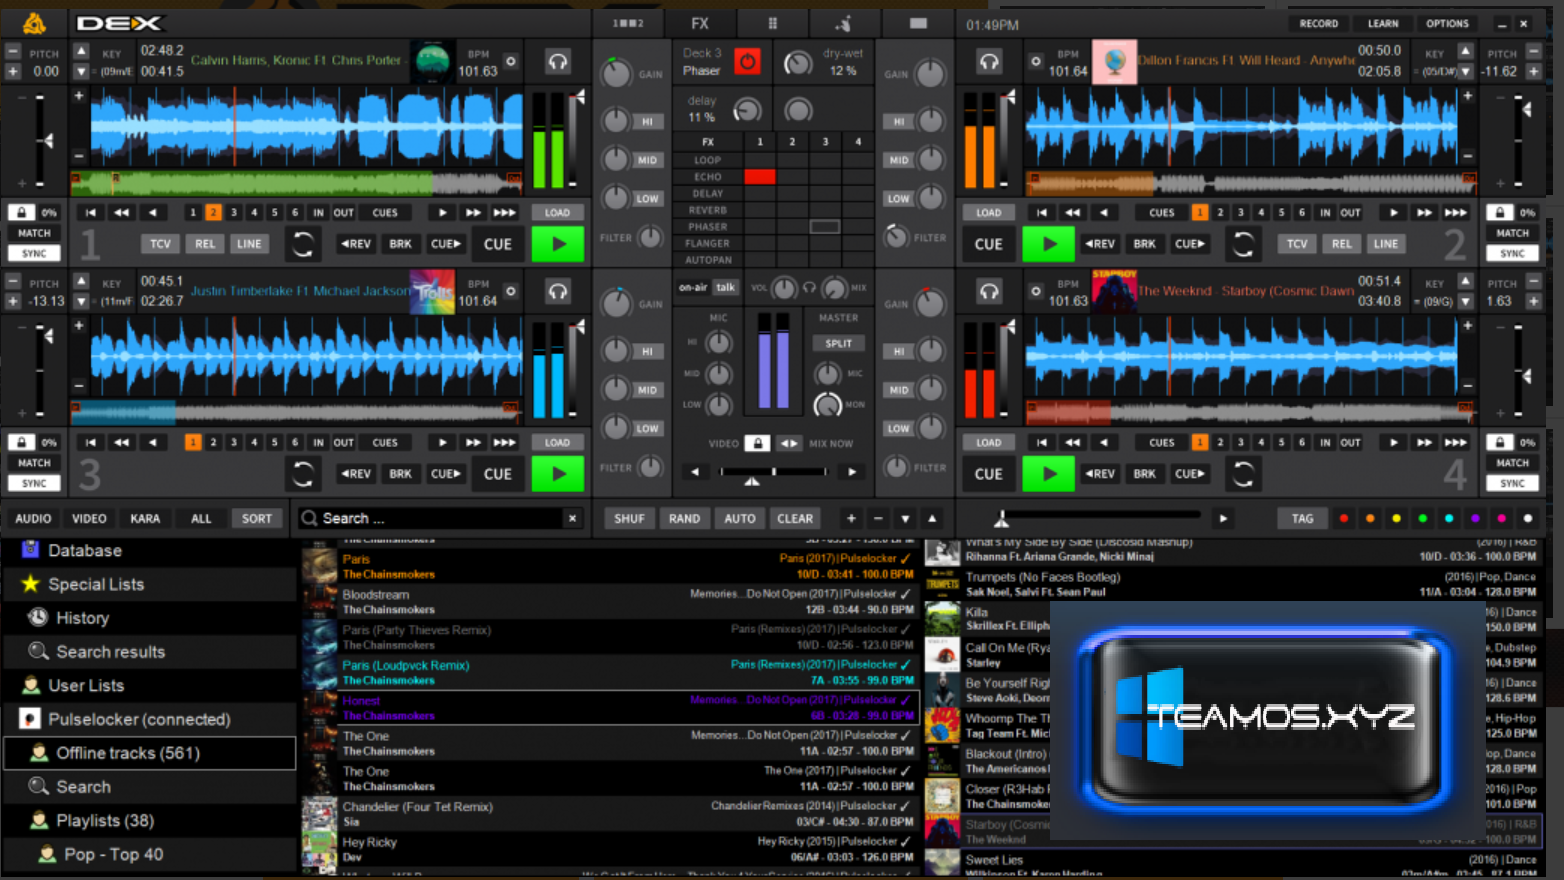Open User Lists in sidebar
Screen dimensions: 1564x880
[150, 686]
